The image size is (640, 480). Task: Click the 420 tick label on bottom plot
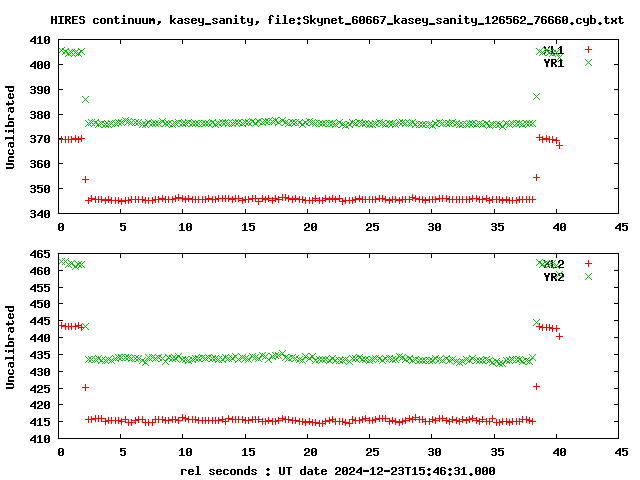(x=40, y=405)
